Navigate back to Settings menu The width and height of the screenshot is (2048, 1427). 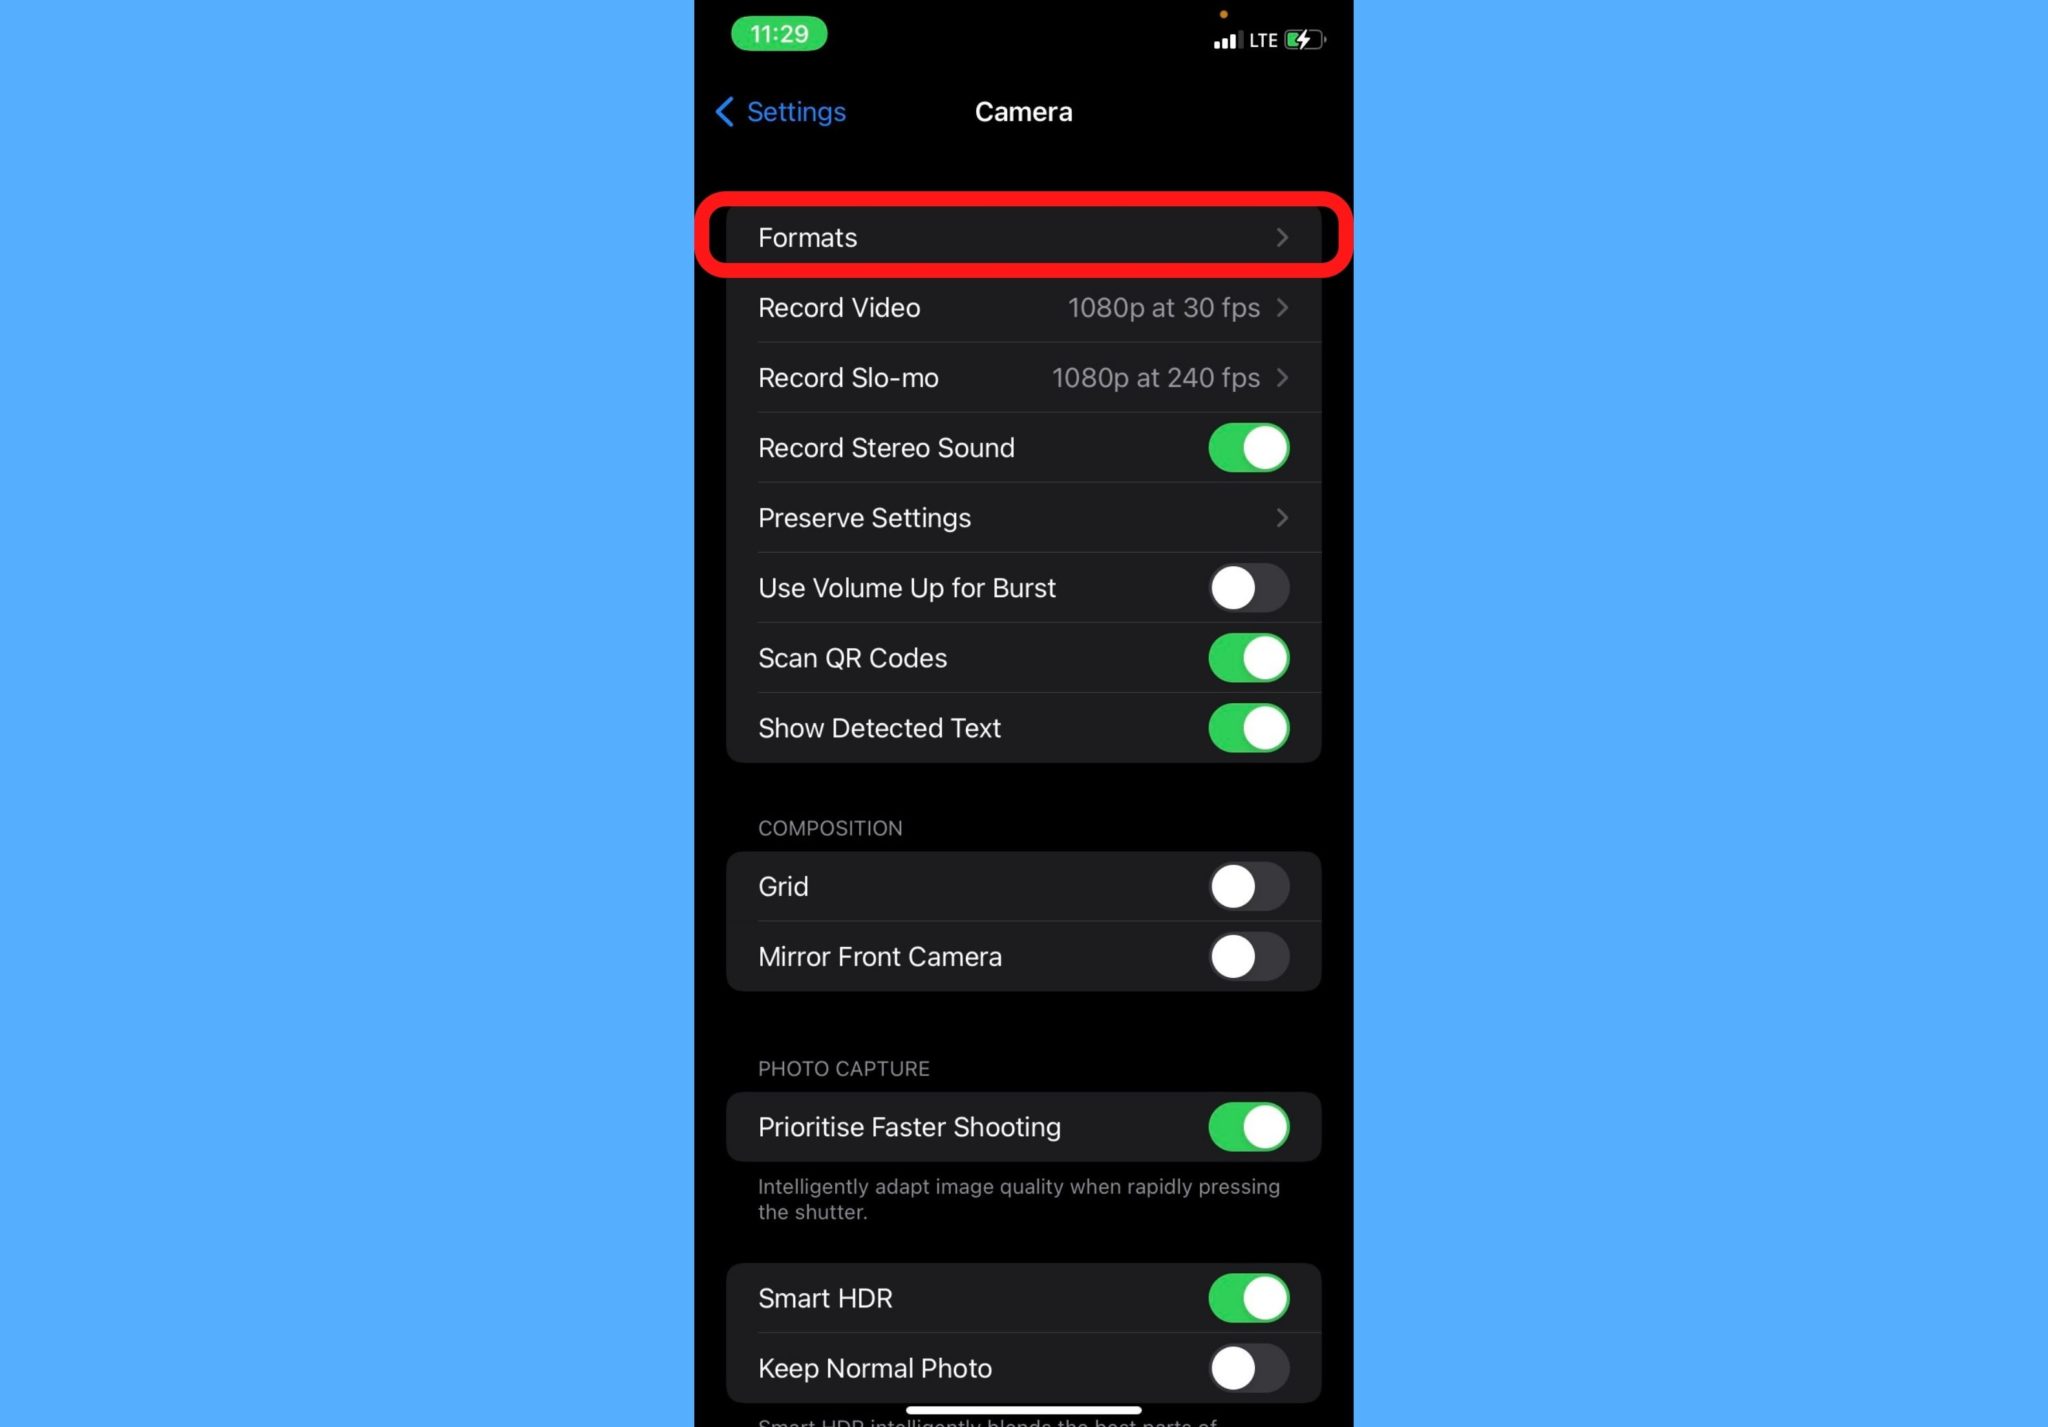(778, 110)
